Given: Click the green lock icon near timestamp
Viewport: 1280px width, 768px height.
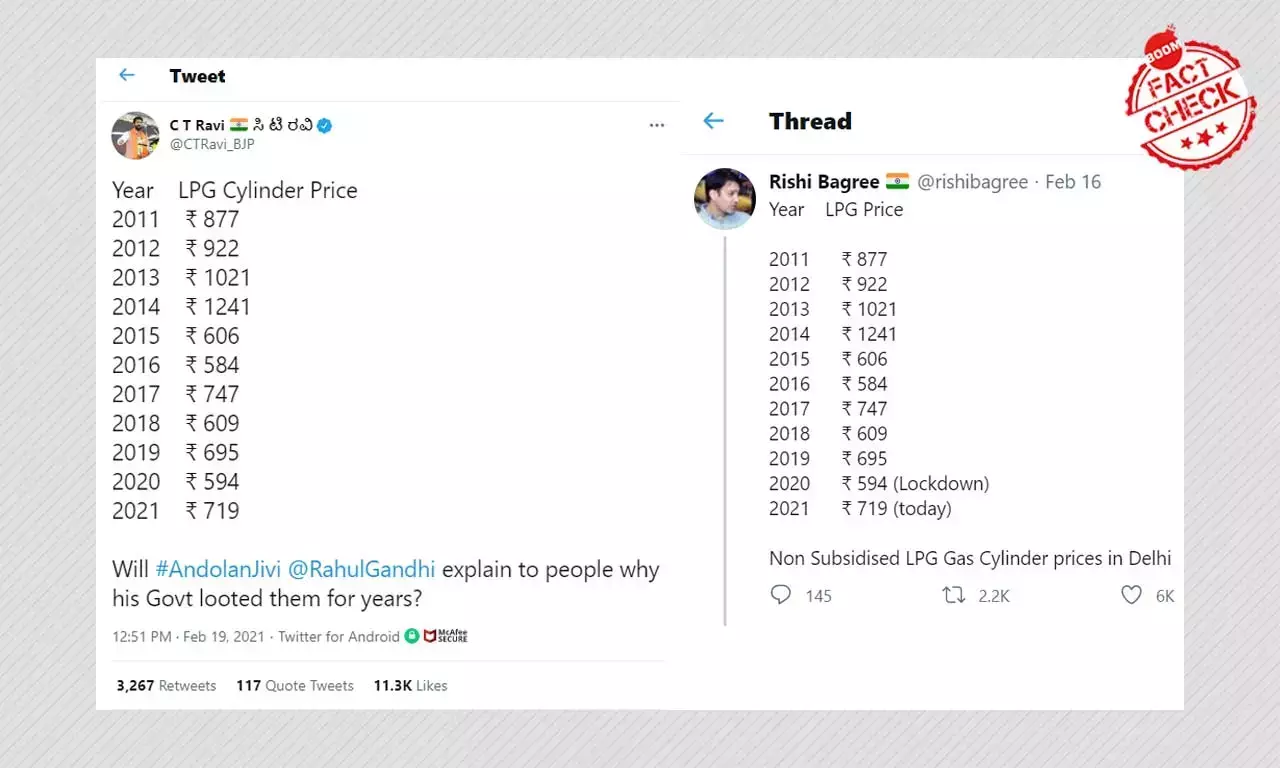Looking at the screenshot, I should pos(411,636).
